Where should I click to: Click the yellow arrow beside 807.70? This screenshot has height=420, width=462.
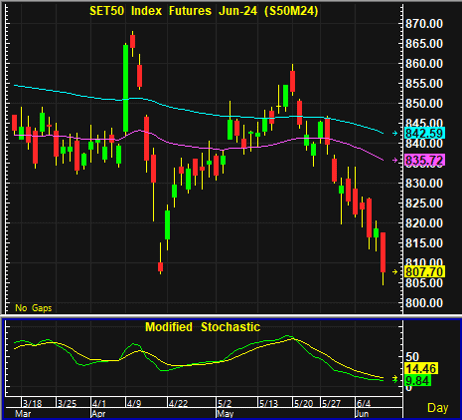coord(395,272)
